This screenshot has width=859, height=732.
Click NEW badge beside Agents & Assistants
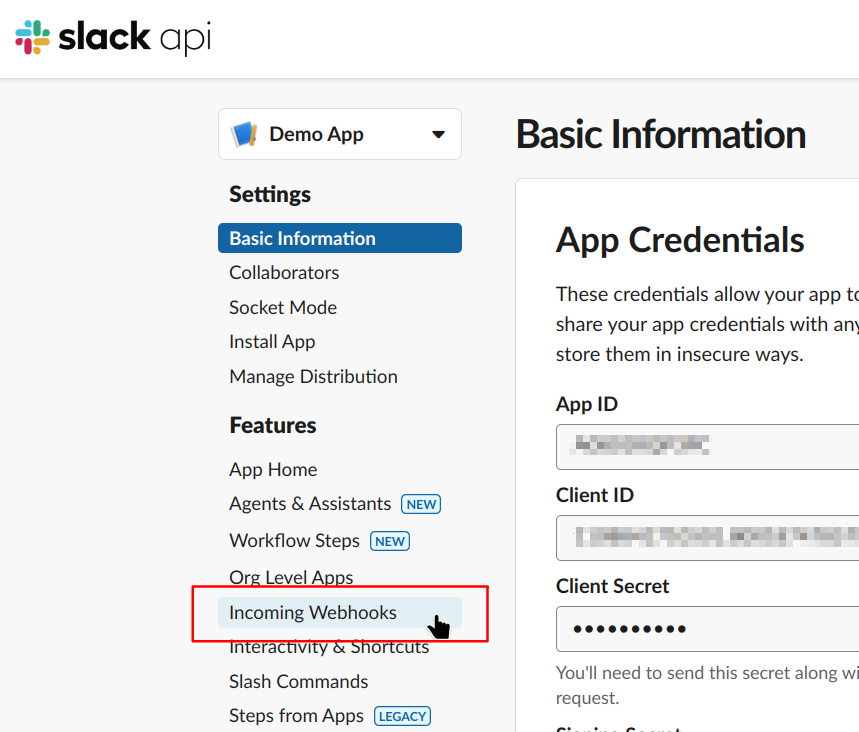pos(421,505)
